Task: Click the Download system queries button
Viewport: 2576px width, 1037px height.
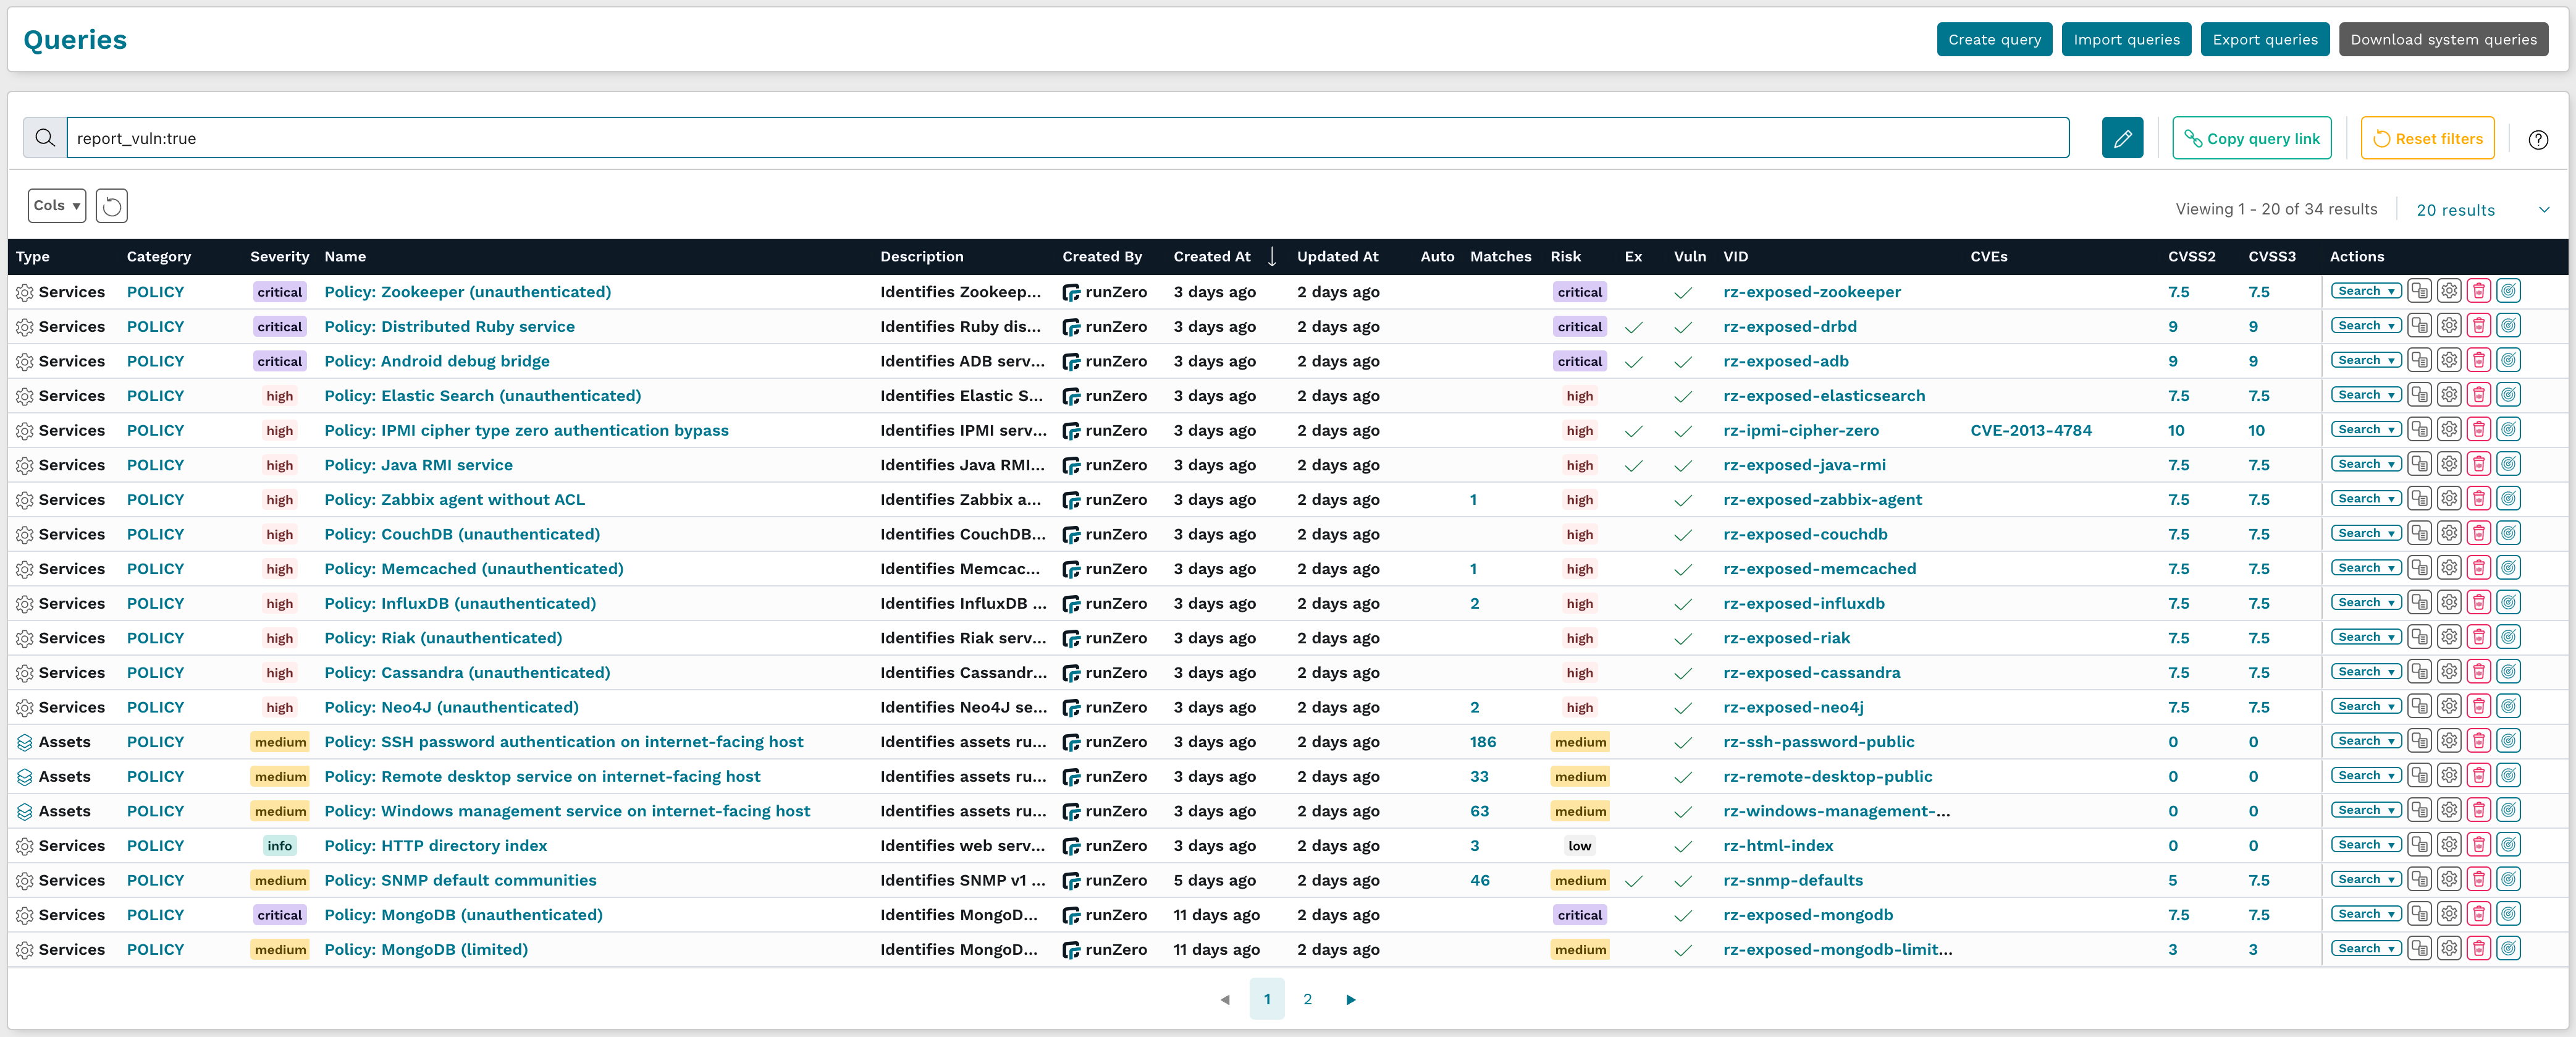Action: coord(2443,39)
